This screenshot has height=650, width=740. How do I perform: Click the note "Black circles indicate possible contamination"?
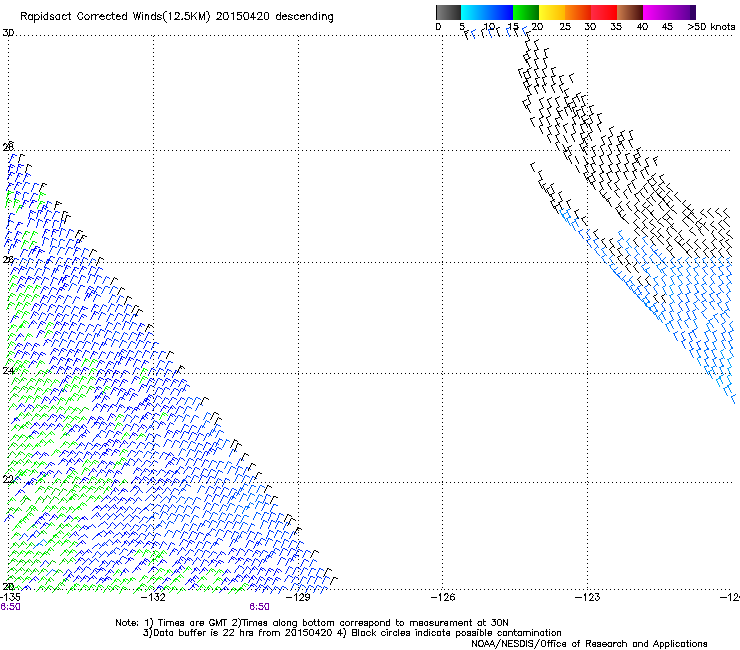456,633
